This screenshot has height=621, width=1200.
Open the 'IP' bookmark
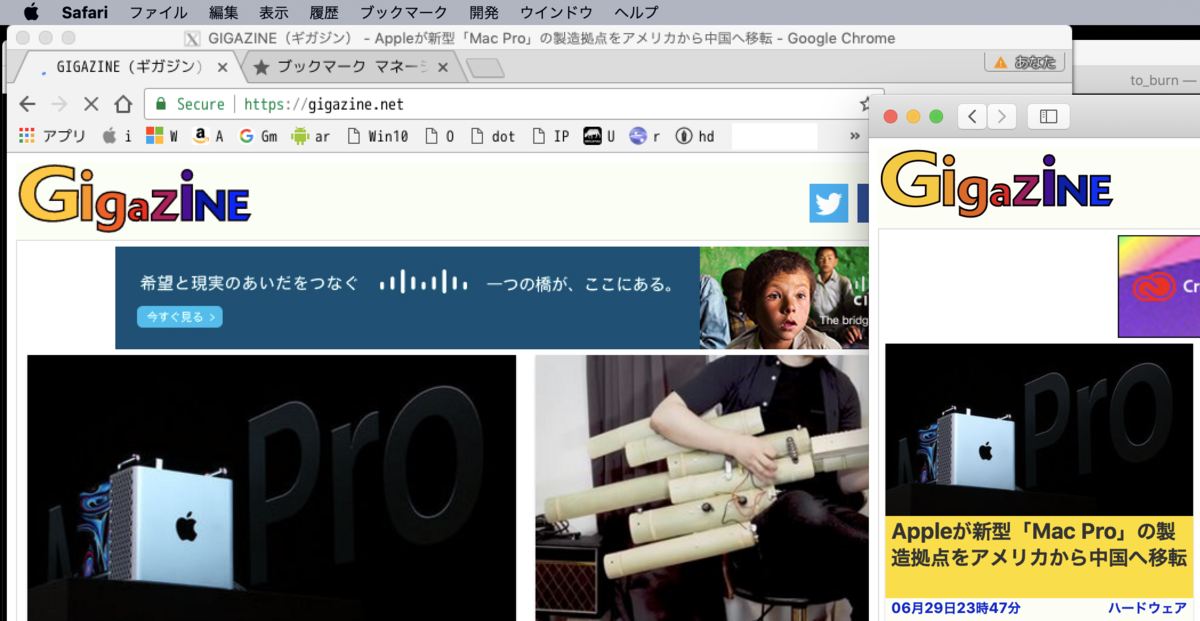551,136
